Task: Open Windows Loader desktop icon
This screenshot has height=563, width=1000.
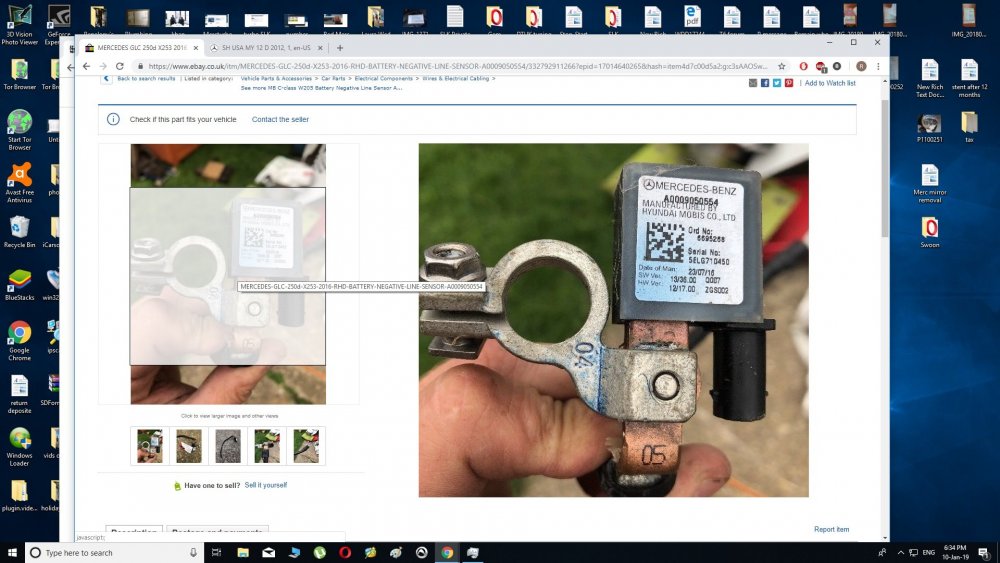Action: (x=20, y=446)
